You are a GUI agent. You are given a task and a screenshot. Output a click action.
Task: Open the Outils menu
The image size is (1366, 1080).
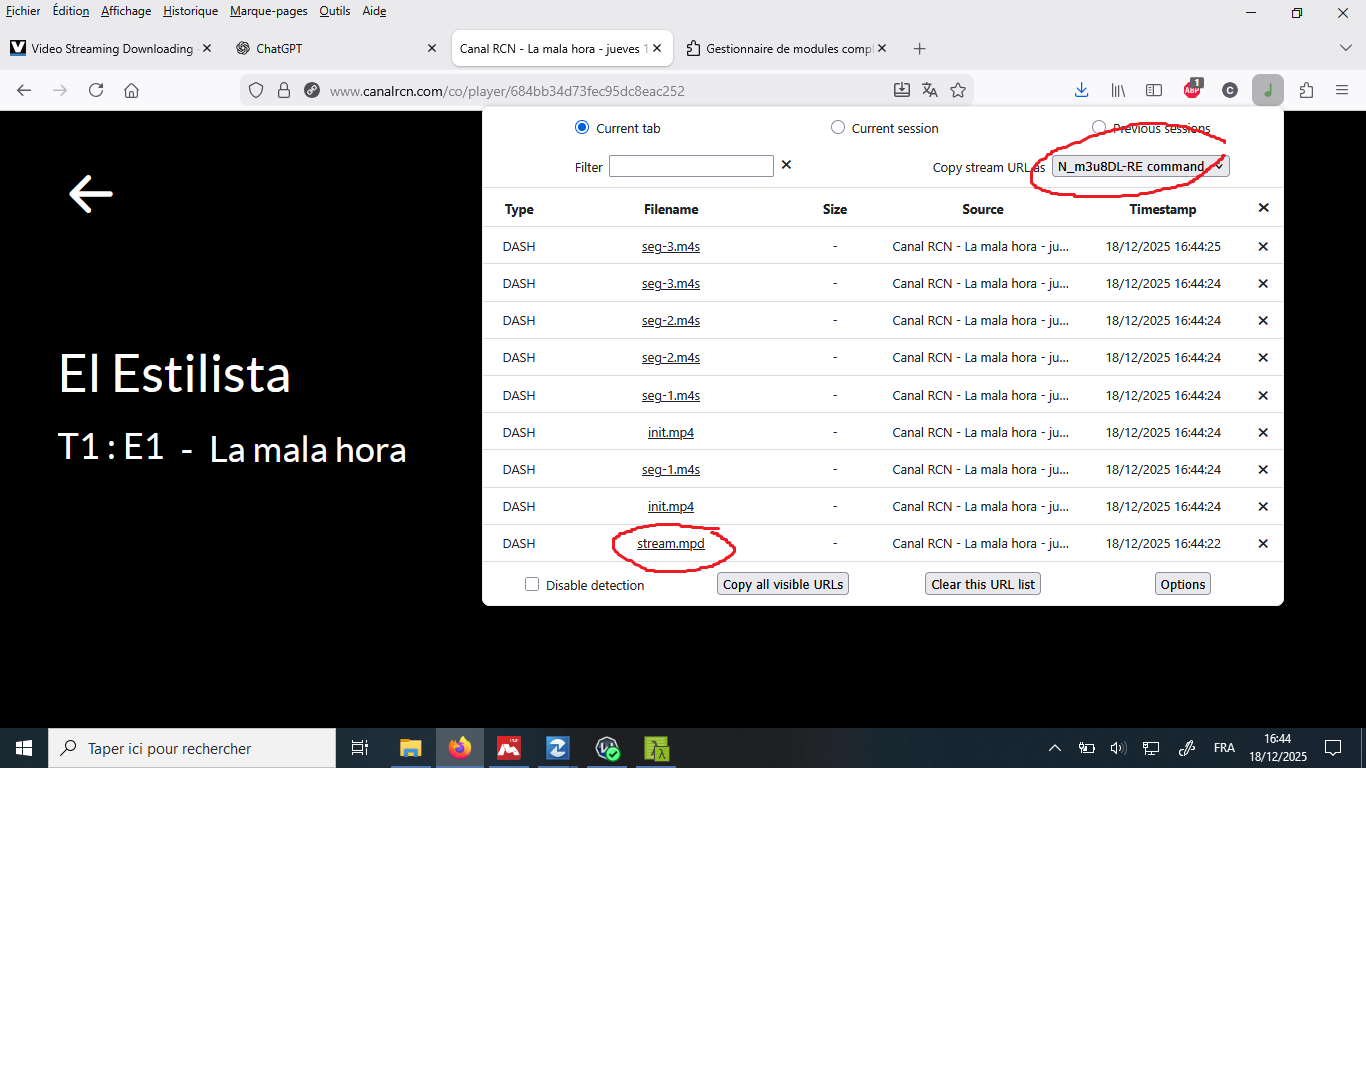click(335, 11)
